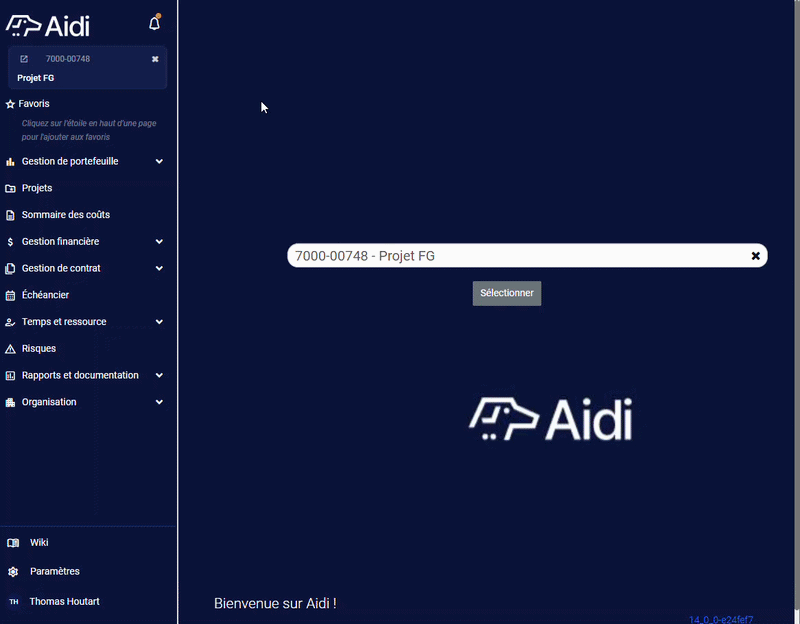Click the Organisation building icon

(x=10, y=403)
